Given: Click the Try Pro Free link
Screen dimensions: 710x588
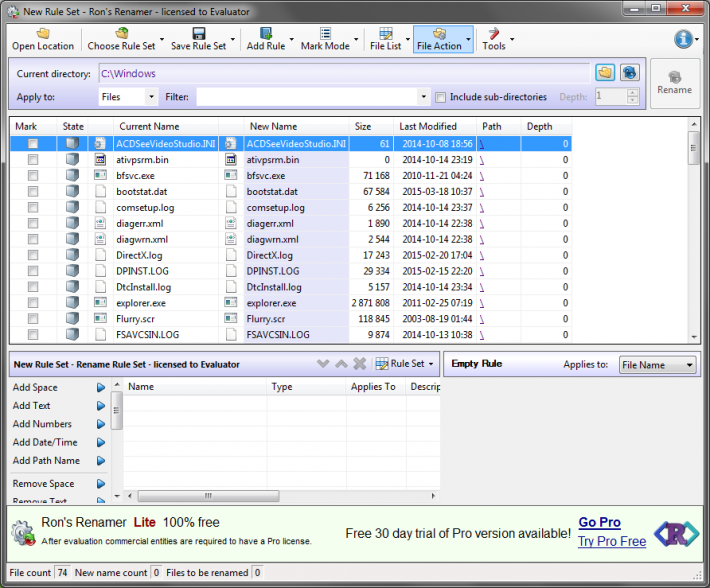Looking at the screenshot, I should pos(612,541).
